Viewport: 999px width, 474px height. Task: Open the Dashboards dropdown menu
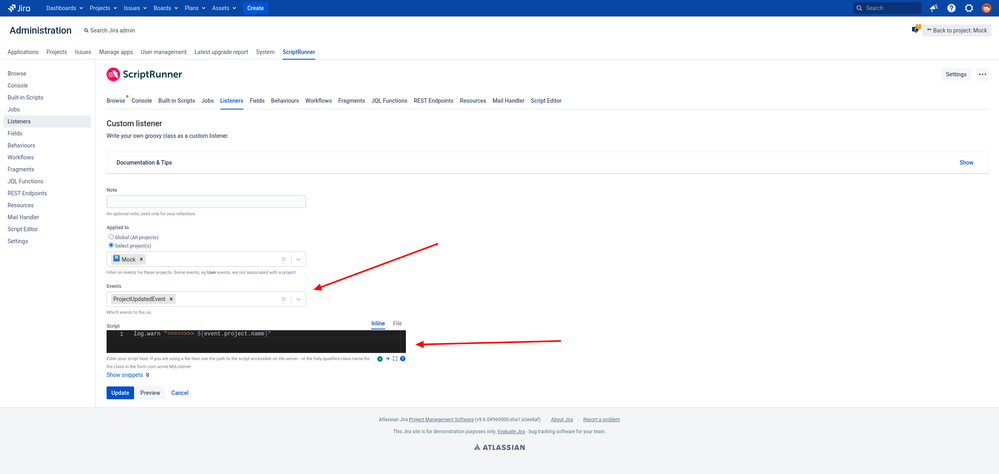click(64, 8)
